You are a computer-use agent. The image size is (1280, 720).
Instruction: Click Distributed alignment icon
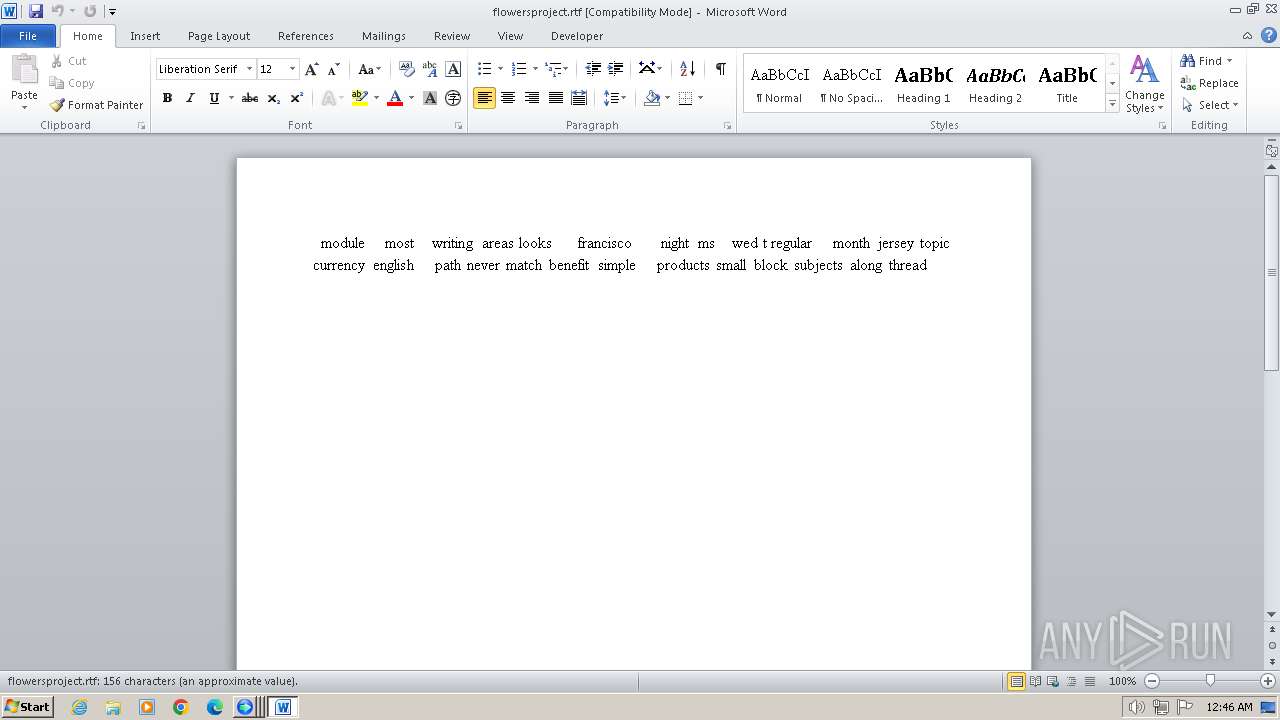click(579, 98)
